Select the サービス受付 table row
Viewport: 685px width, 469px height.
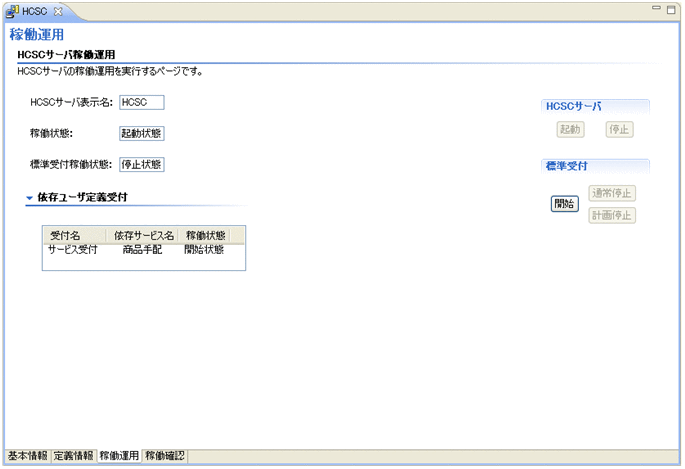click(x=144, y=250)
